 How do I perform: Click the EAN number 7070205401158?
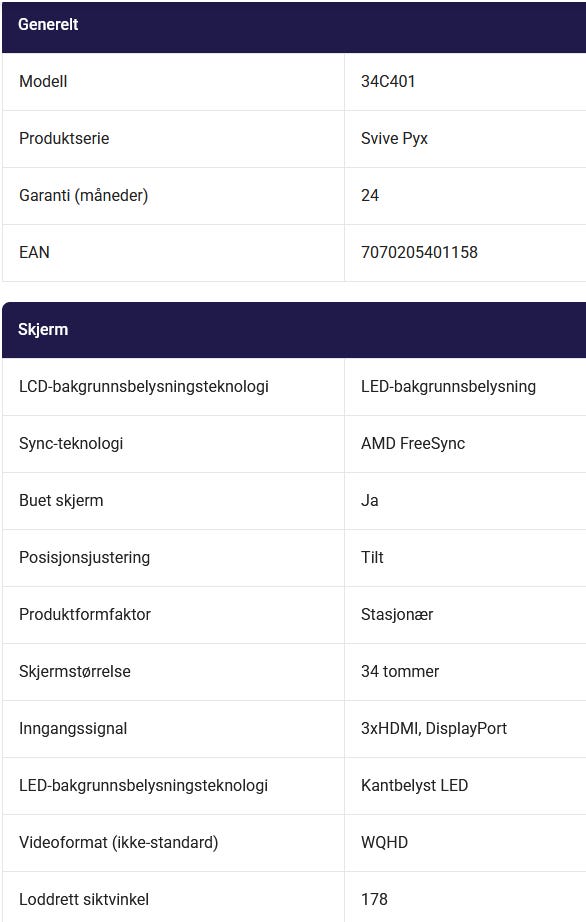click(419, 252)
